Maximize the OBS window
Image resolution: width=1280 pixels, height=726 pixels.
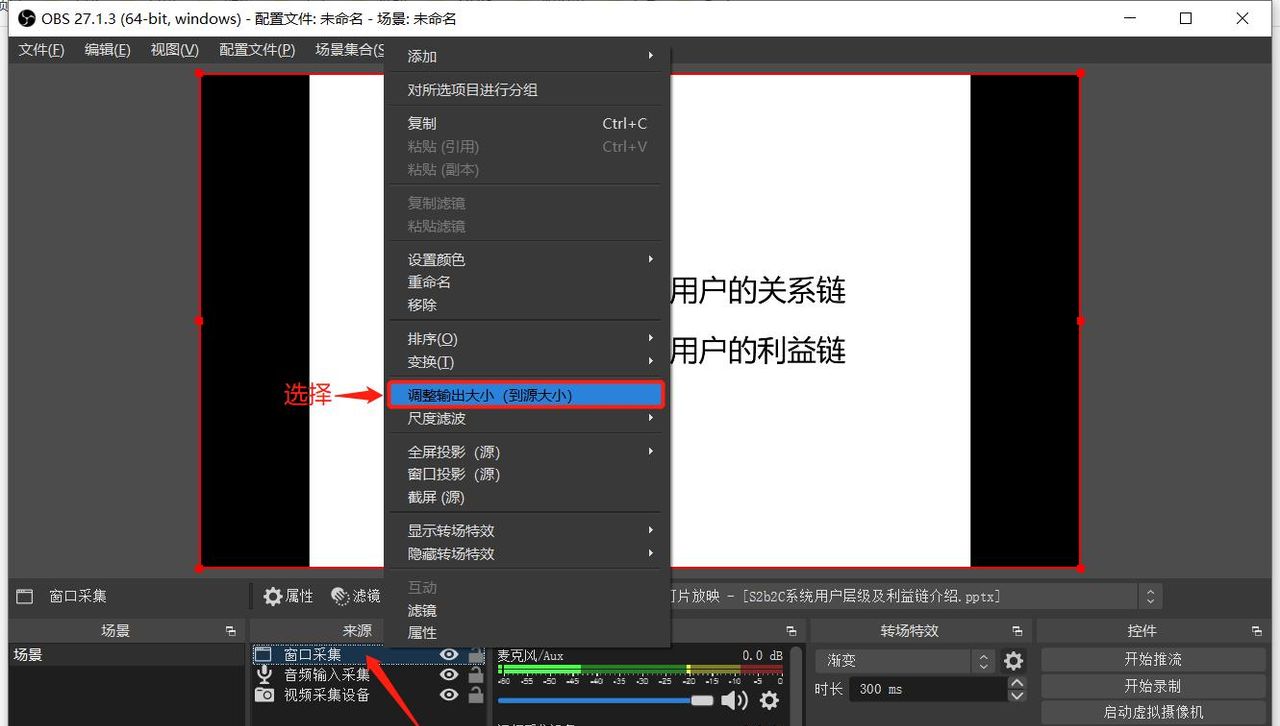[1186, 19]
